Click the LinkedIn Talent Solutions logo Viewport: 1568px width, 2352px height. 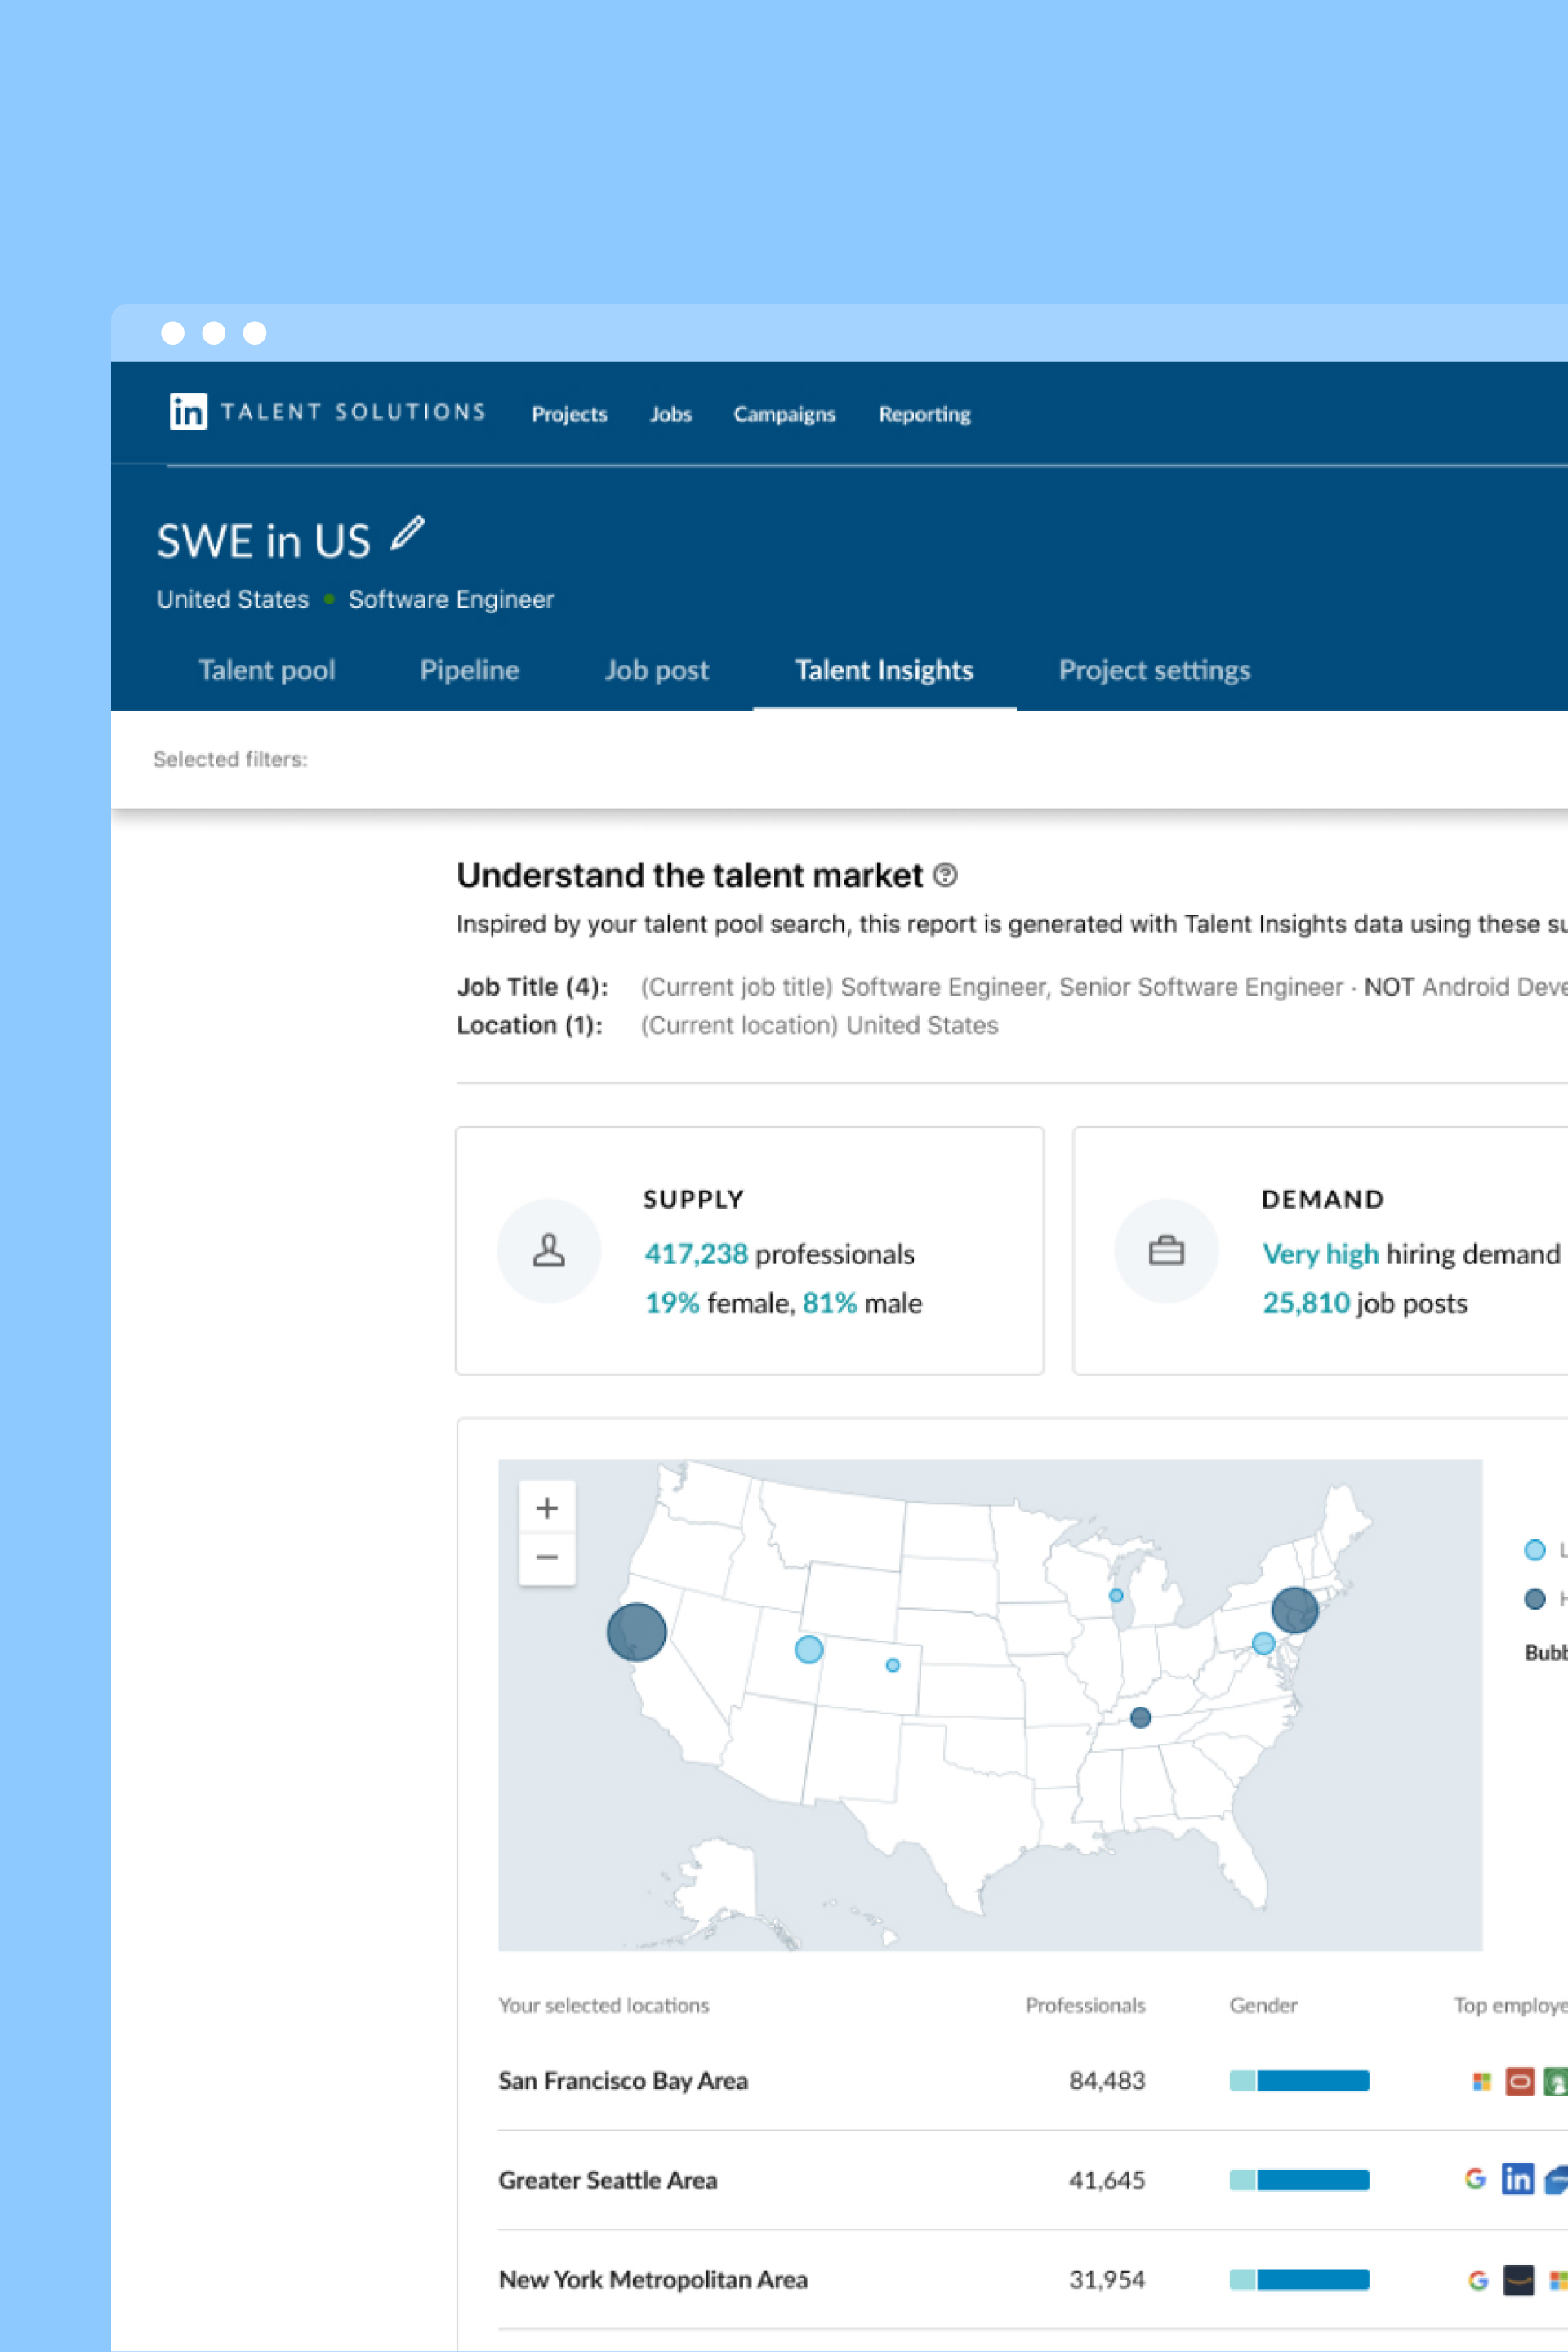pyautogui.click(x=188, y=412)
